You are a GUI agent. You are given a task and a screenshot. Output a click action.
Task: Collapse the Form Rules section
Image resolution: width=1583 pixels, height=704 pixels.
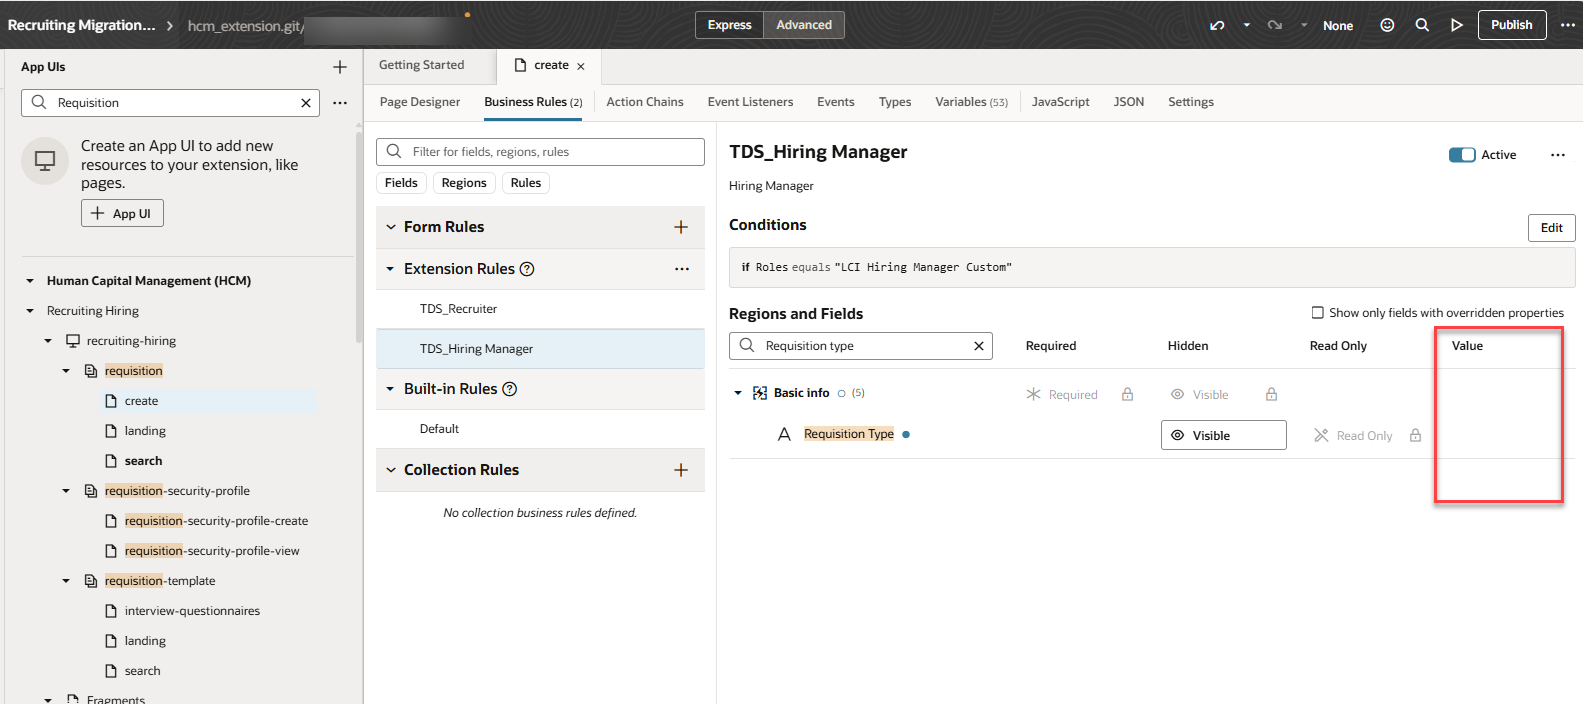pos(391,227)
